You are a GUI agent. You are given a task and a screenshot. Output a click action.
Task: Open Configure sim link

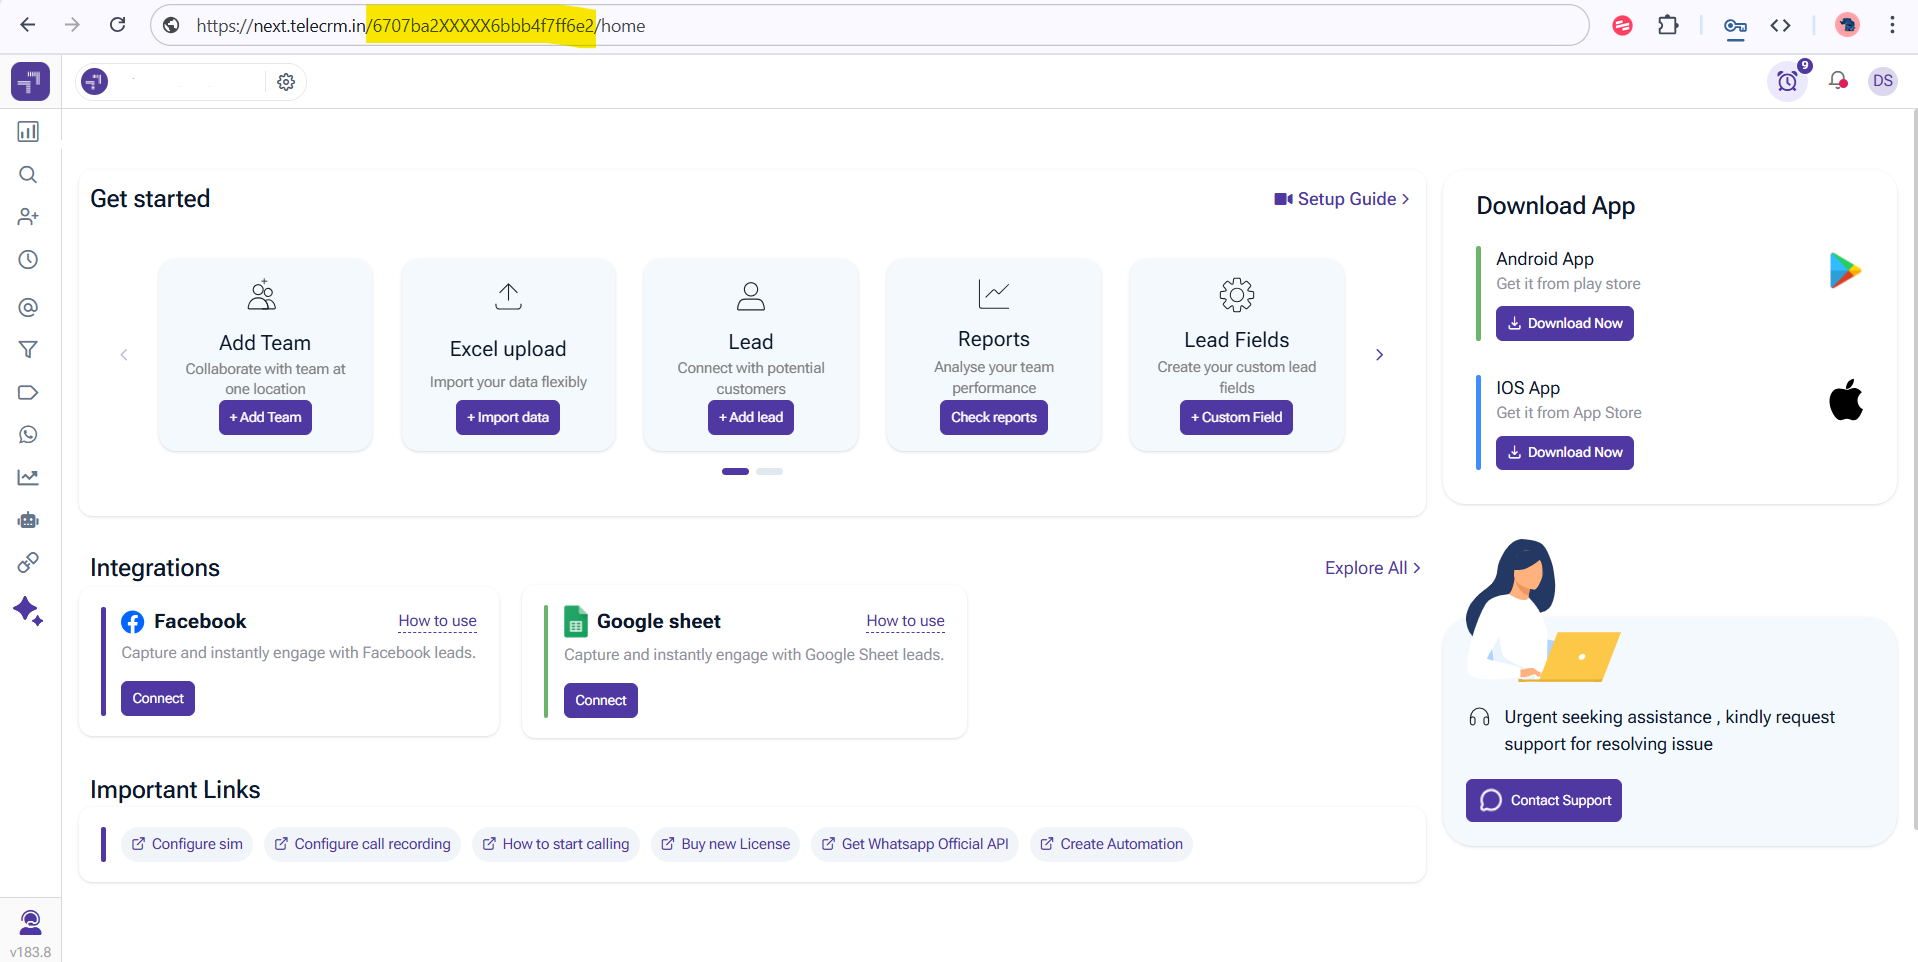187,844
